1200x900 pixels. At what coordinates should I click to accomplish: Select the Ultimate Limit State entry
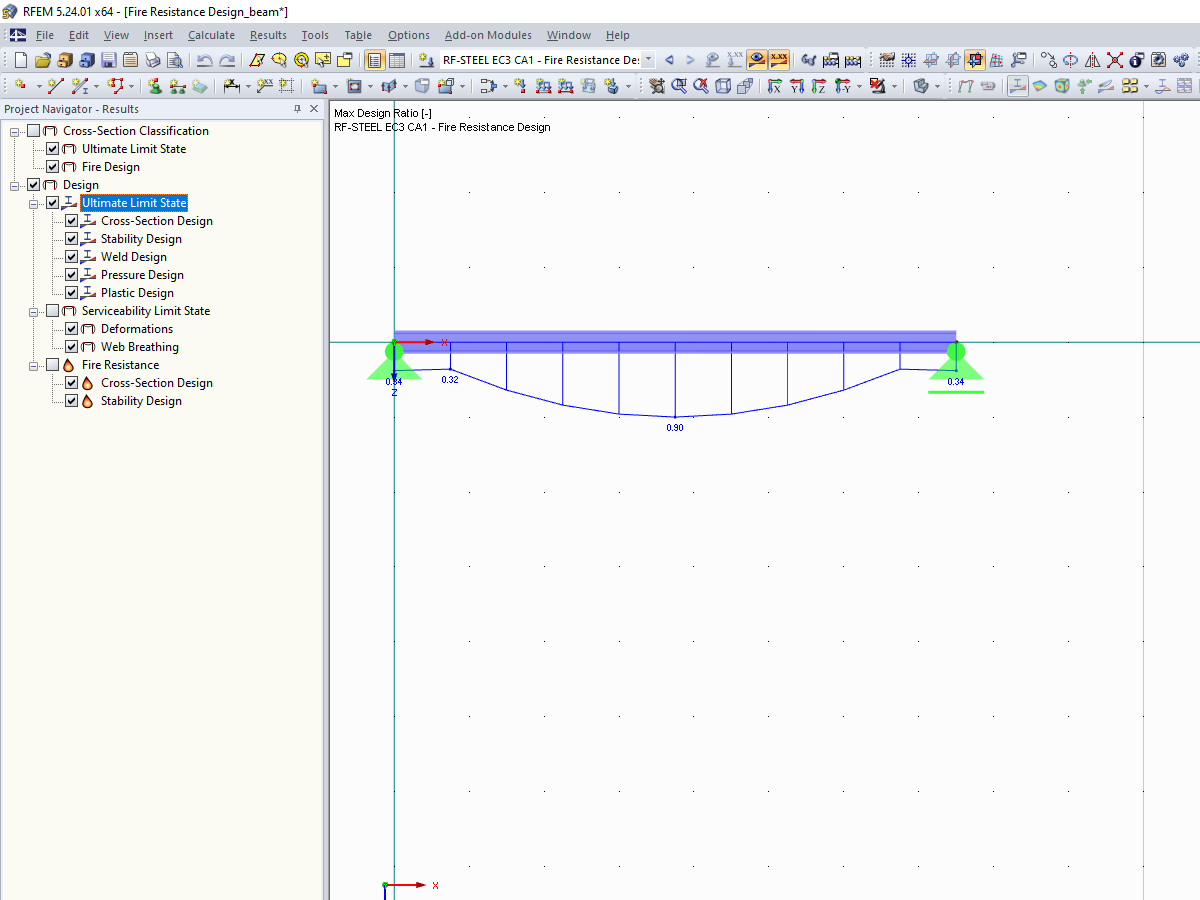point(134,203)
